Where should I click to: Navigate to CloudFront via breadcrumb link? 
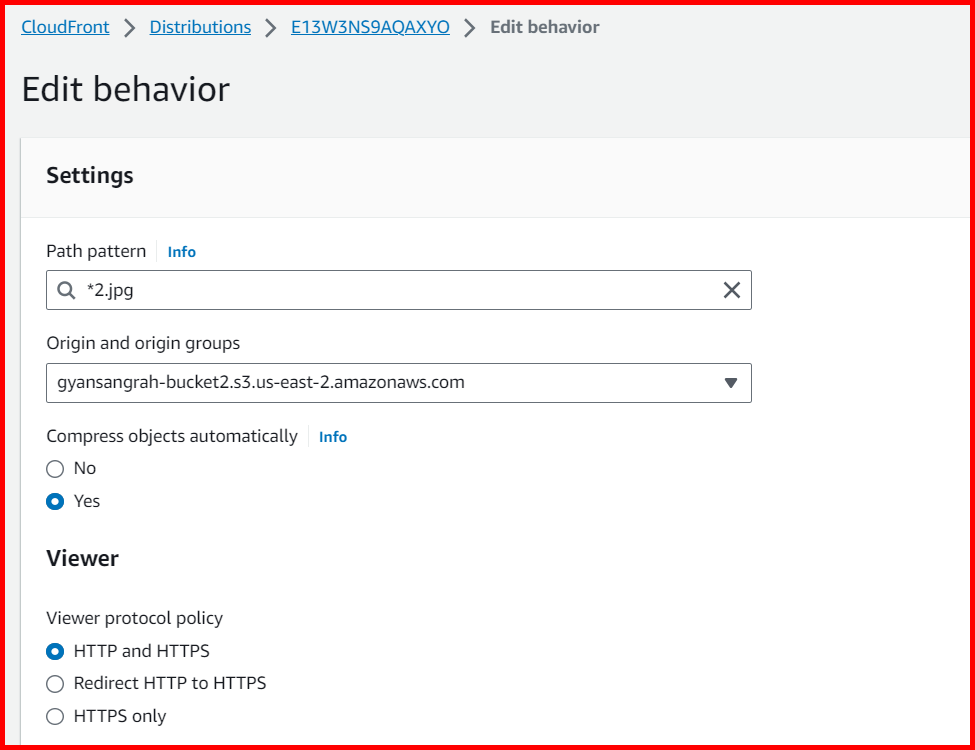click(65, 27)
